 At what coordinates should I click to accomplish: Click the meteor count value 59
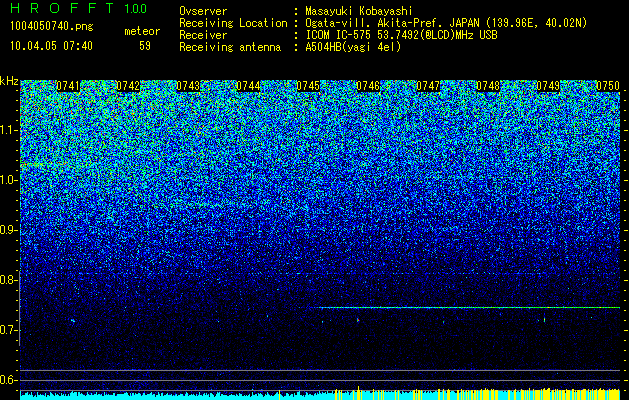[145, 46]
